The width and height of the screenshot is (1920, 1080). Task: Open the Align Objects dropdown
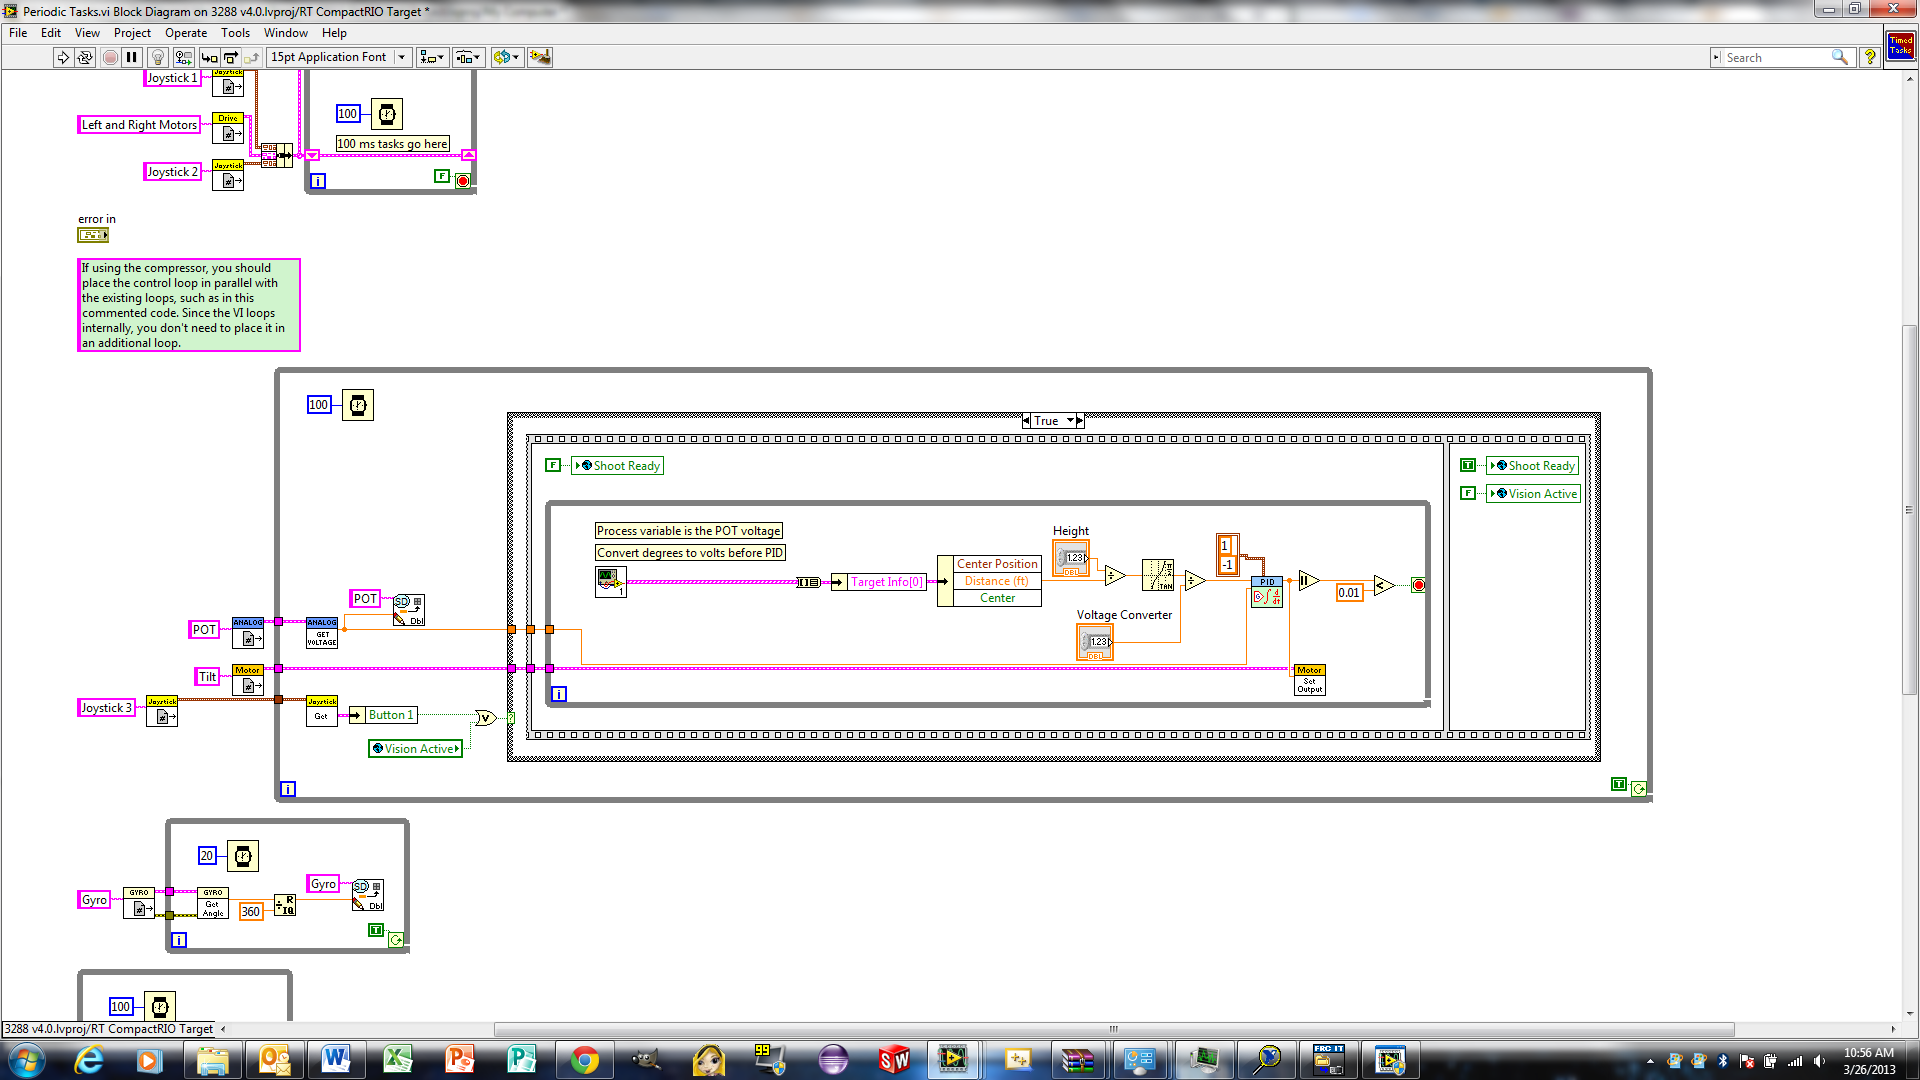pyautogui.click(x=432, y=57)
